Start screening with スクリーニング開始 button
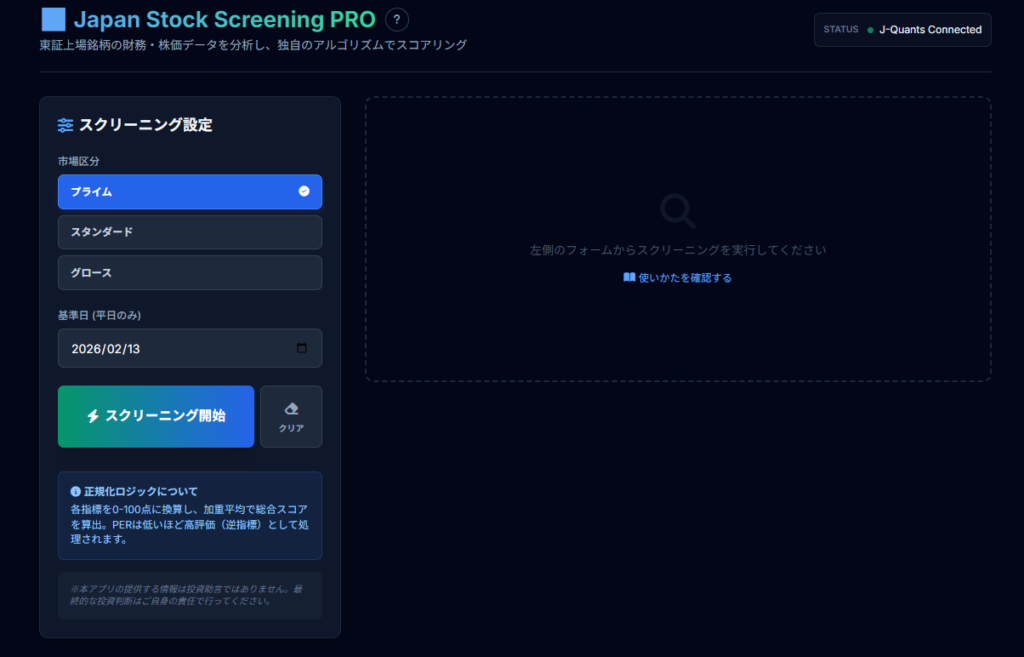 tap(156, 416)
